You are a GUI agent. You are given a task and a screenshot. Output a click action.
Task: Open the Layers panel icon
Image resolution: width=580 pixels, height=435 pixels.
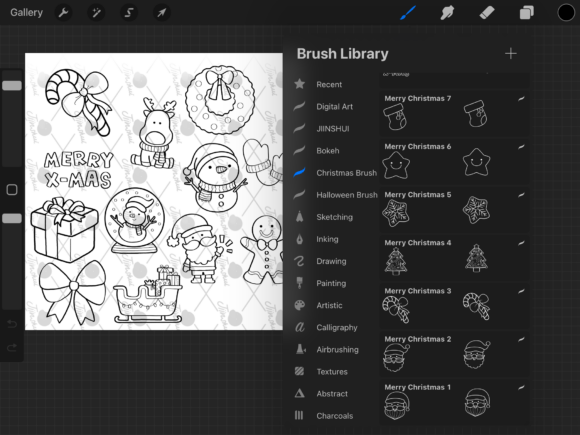coord(526,13)
